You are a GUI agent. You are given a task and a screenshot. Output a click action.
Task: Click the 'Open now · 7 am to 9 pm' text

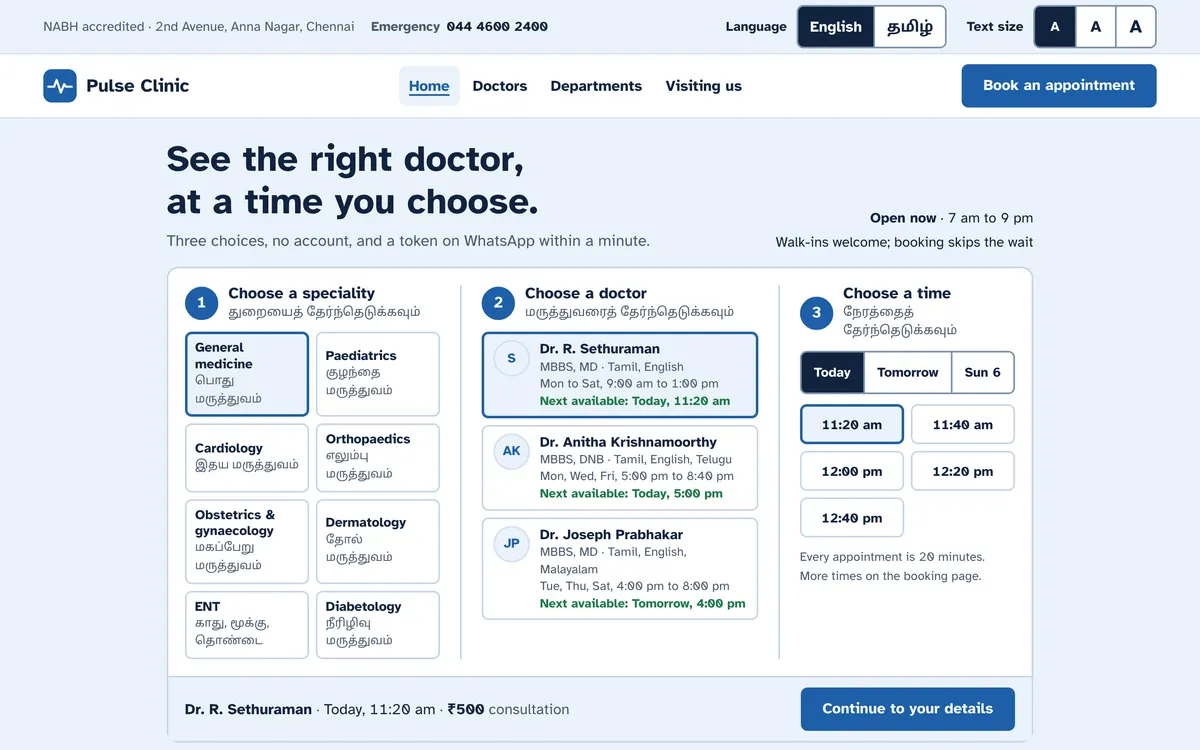(951, 218)
